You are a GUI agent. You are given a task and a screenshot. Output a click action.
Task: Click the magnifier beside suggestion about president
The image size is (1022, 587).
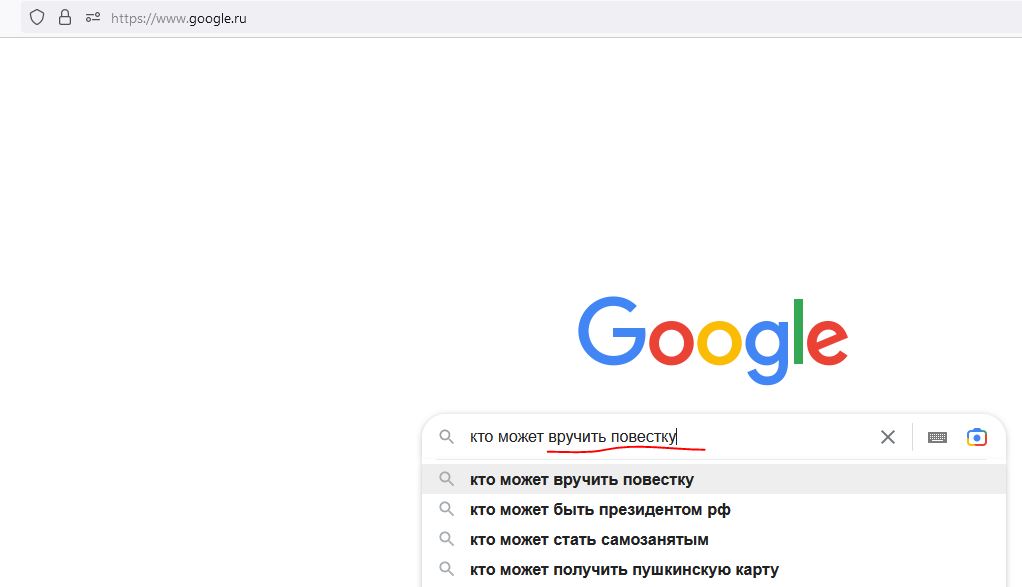click(x=446, y=509)
